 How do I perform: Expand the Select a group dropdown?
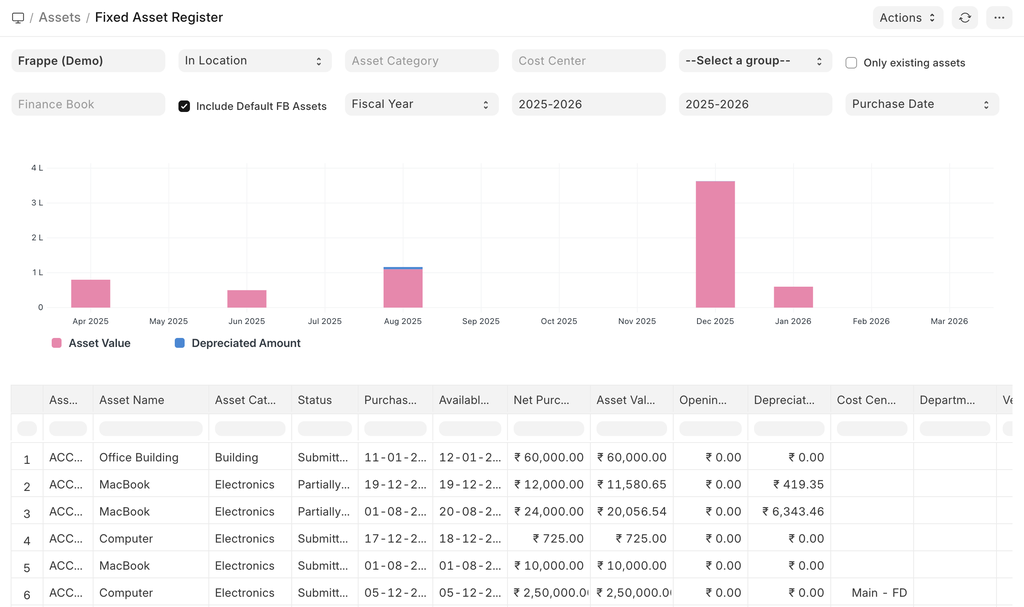(755, 61)
